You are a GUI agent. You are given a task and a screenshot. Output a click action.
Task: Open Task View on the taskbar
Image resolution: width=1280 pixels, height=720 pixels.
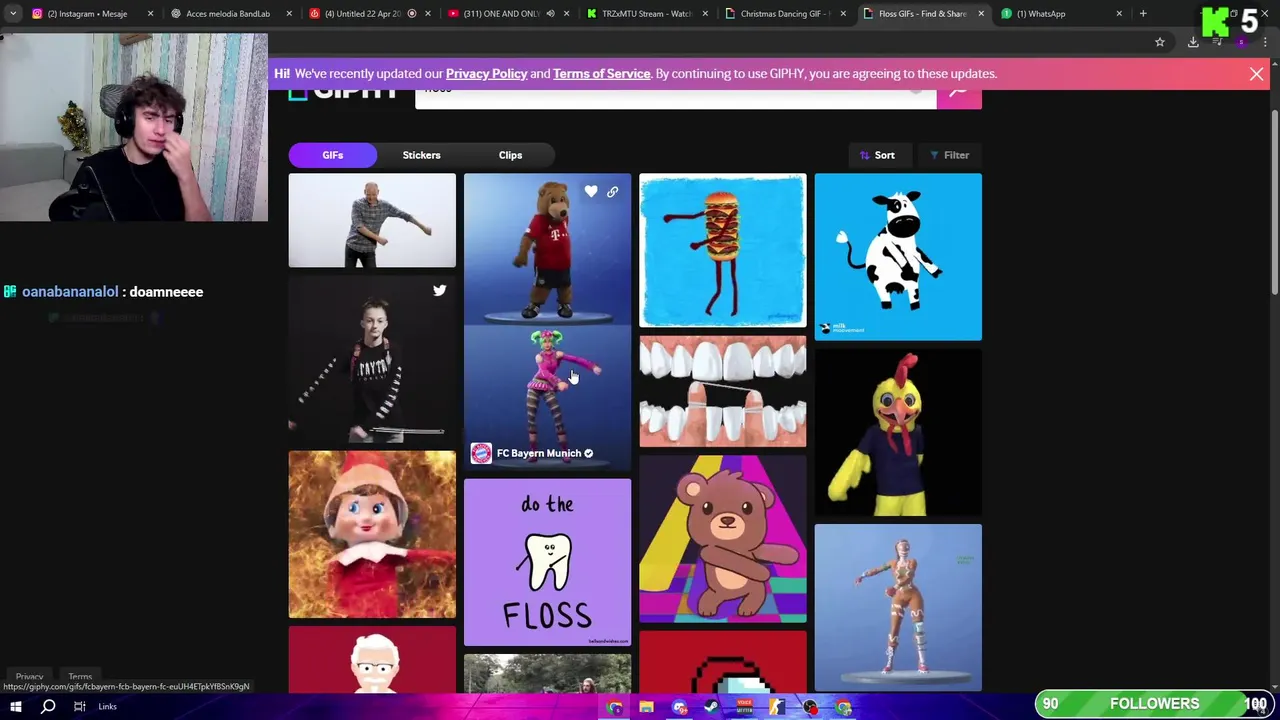click(x=79, y=706)
